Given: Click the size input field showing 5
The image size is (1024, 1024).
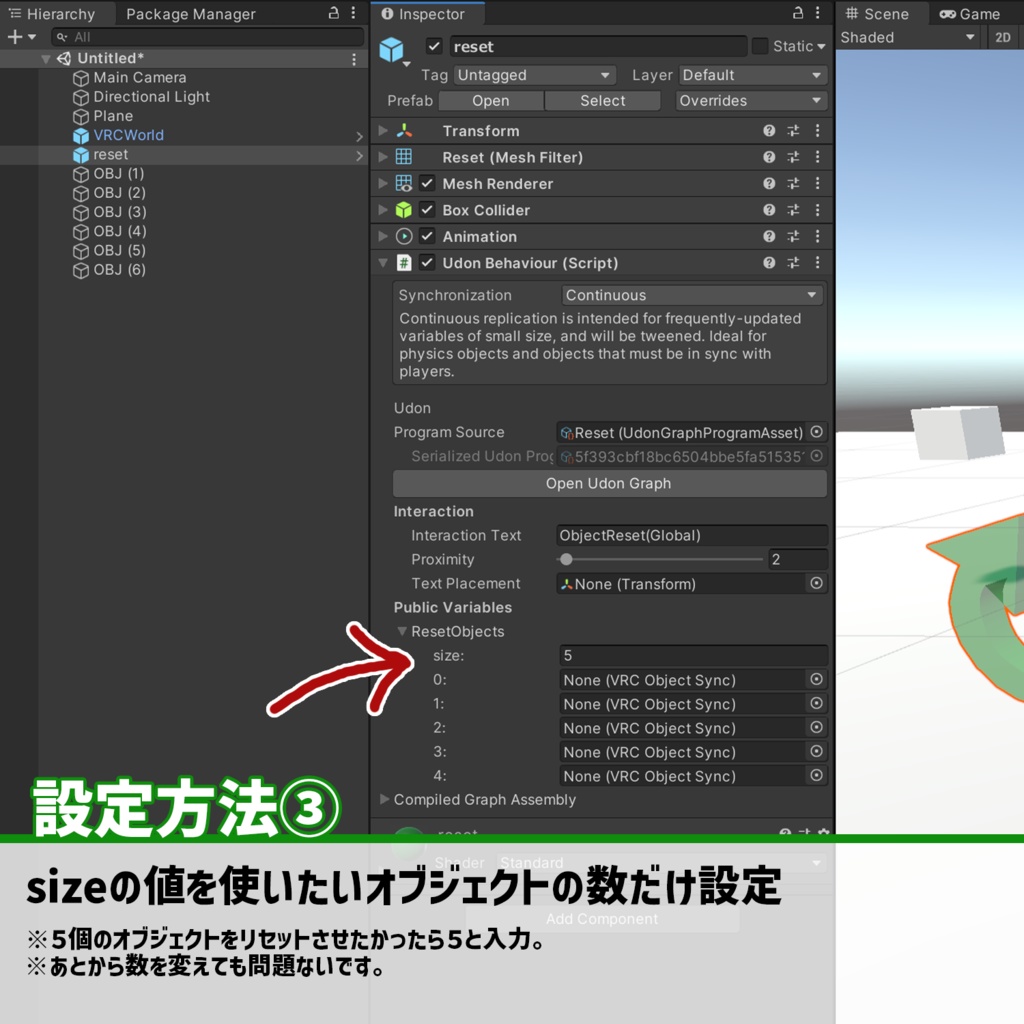Looking at the screenshot, I should pyautogui.click(x=692, y=655).
